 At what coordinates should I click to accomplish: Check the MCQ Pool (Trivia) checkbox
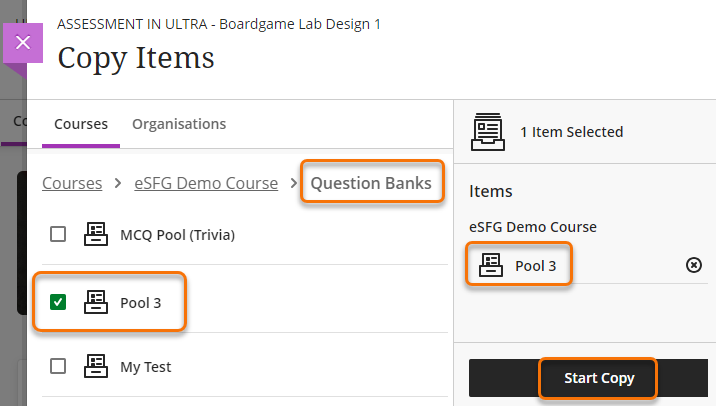[58, 234]
